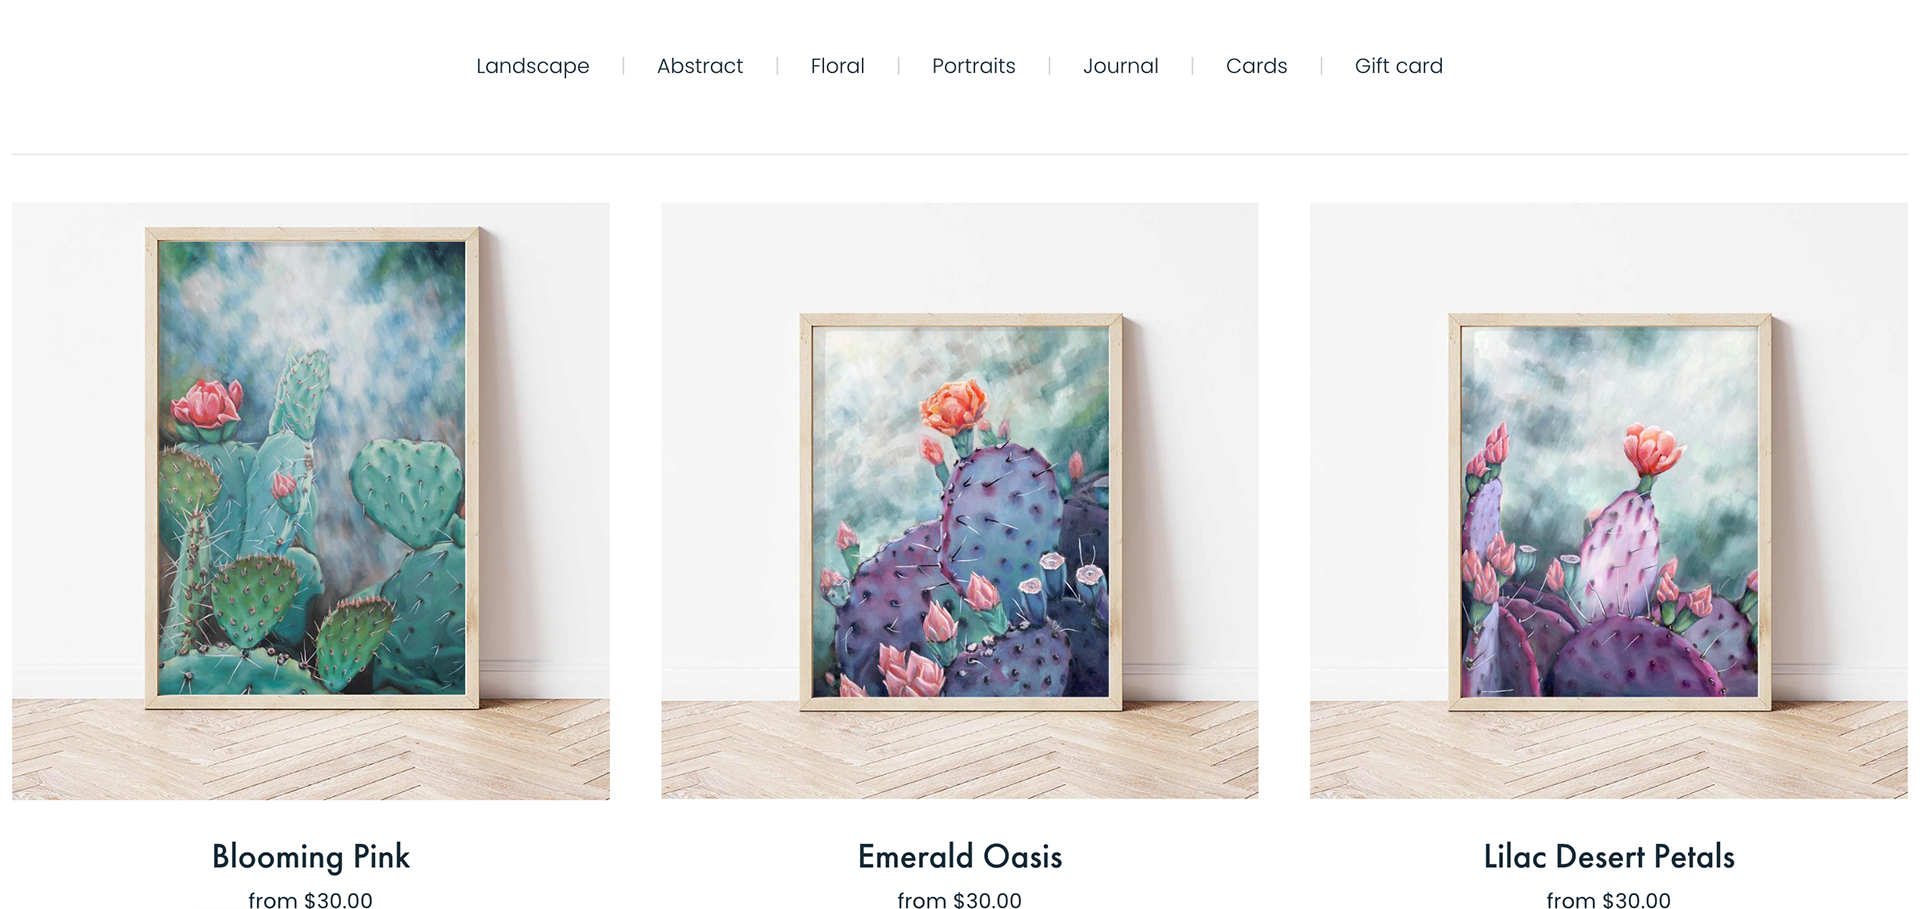Screen dimensions: 1920x909
Task: Click the Emerald Oasis product title
Action: tap(960, 856)
